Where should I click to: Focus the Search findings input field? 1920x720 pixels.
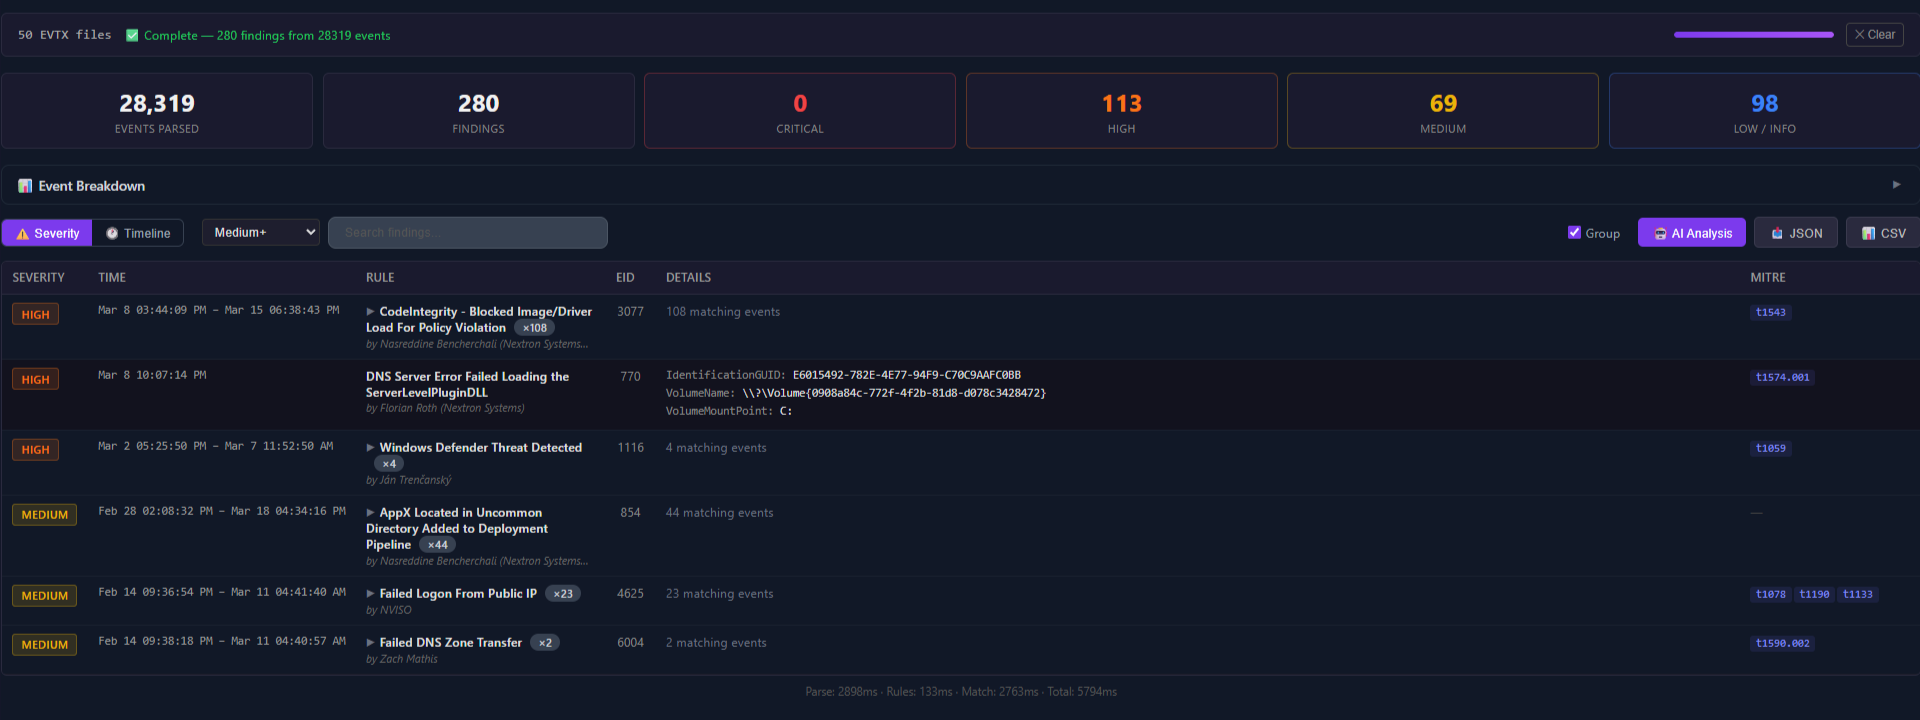(x=467, y=232)
